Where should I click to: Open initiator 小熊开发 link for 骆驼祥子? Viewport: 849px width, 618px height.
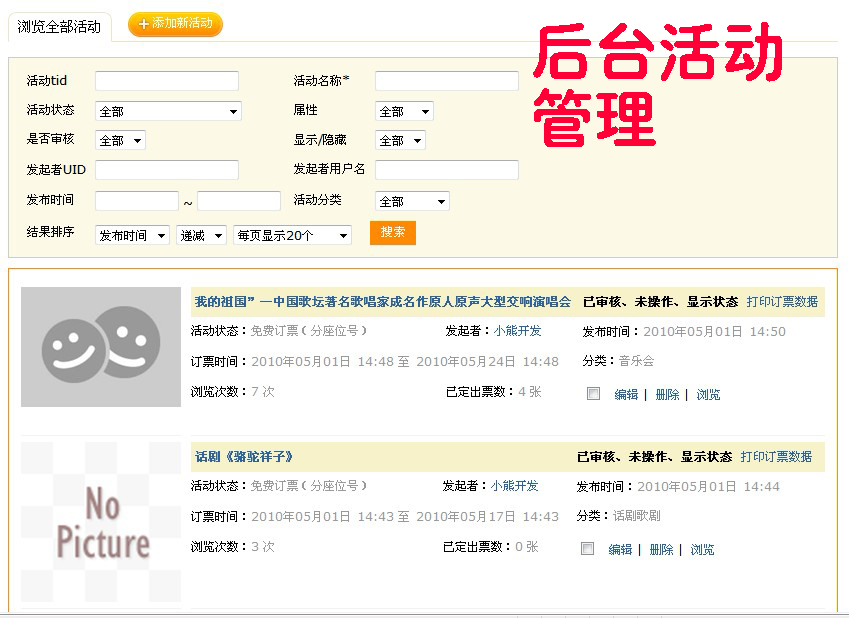point(514,486)
